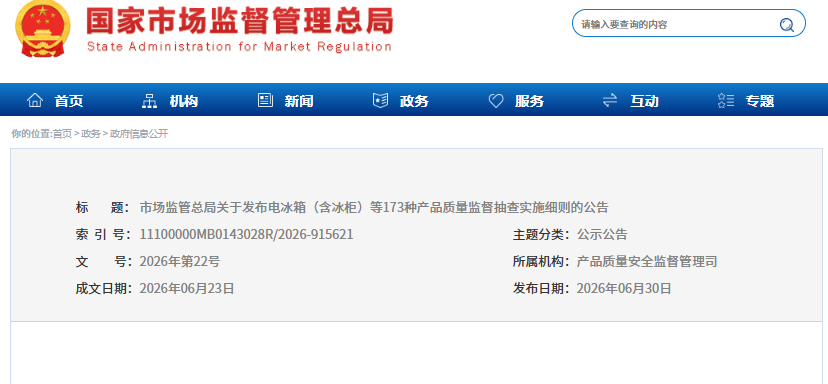Open the 新闻 navigation menu item
Screen dimensions: 828x384
click(299, 101)
